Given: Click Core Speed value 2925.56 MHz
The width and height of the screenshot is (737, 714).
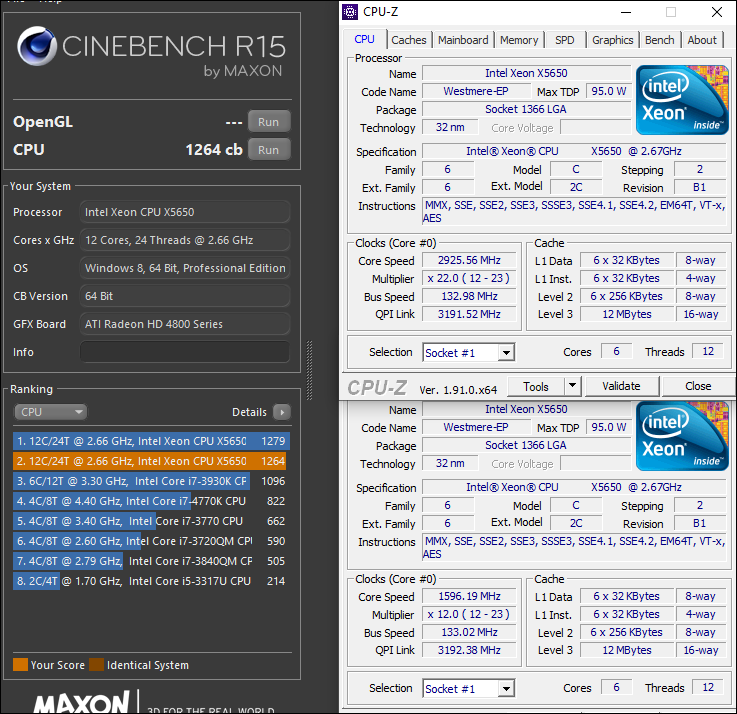Looking at the screenshot, I should (x=469, y=260).
